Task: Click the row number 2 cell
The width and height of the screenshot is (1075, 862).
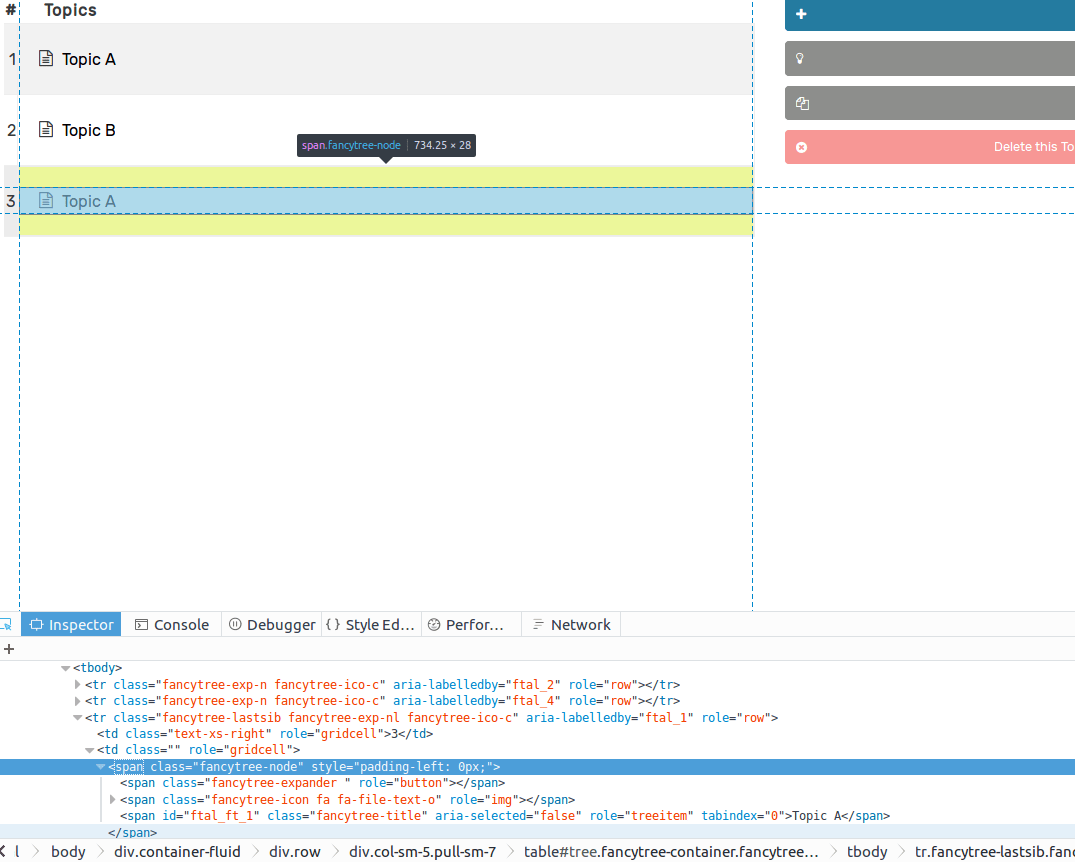Action: (11, 130)
